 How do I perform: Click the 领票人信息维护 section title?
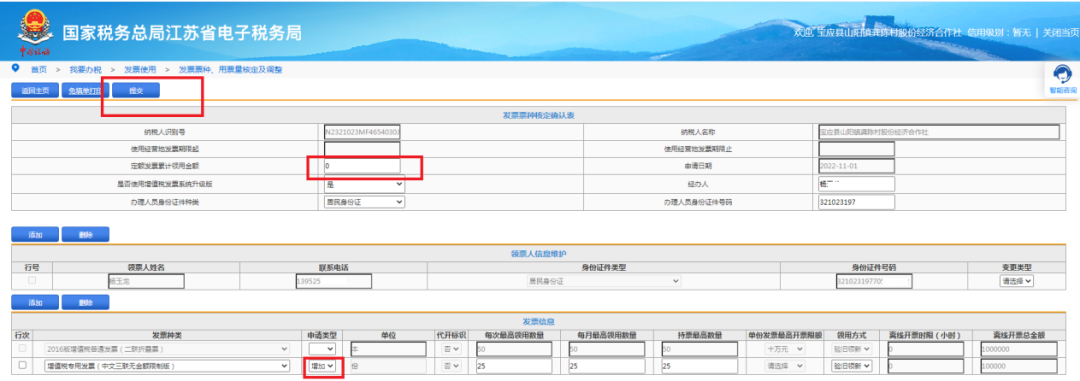coord(539,254)
